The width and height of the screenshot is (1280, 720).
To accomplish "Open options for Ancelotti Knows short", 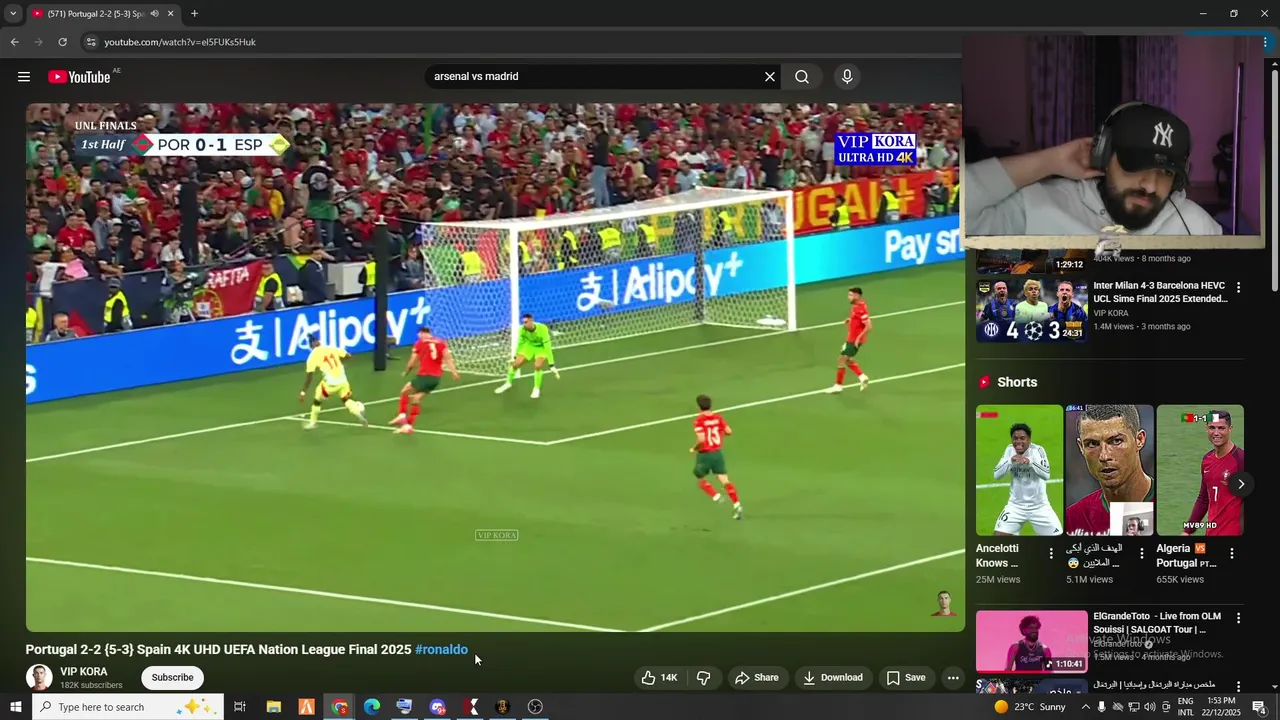I will [1051, 553].
